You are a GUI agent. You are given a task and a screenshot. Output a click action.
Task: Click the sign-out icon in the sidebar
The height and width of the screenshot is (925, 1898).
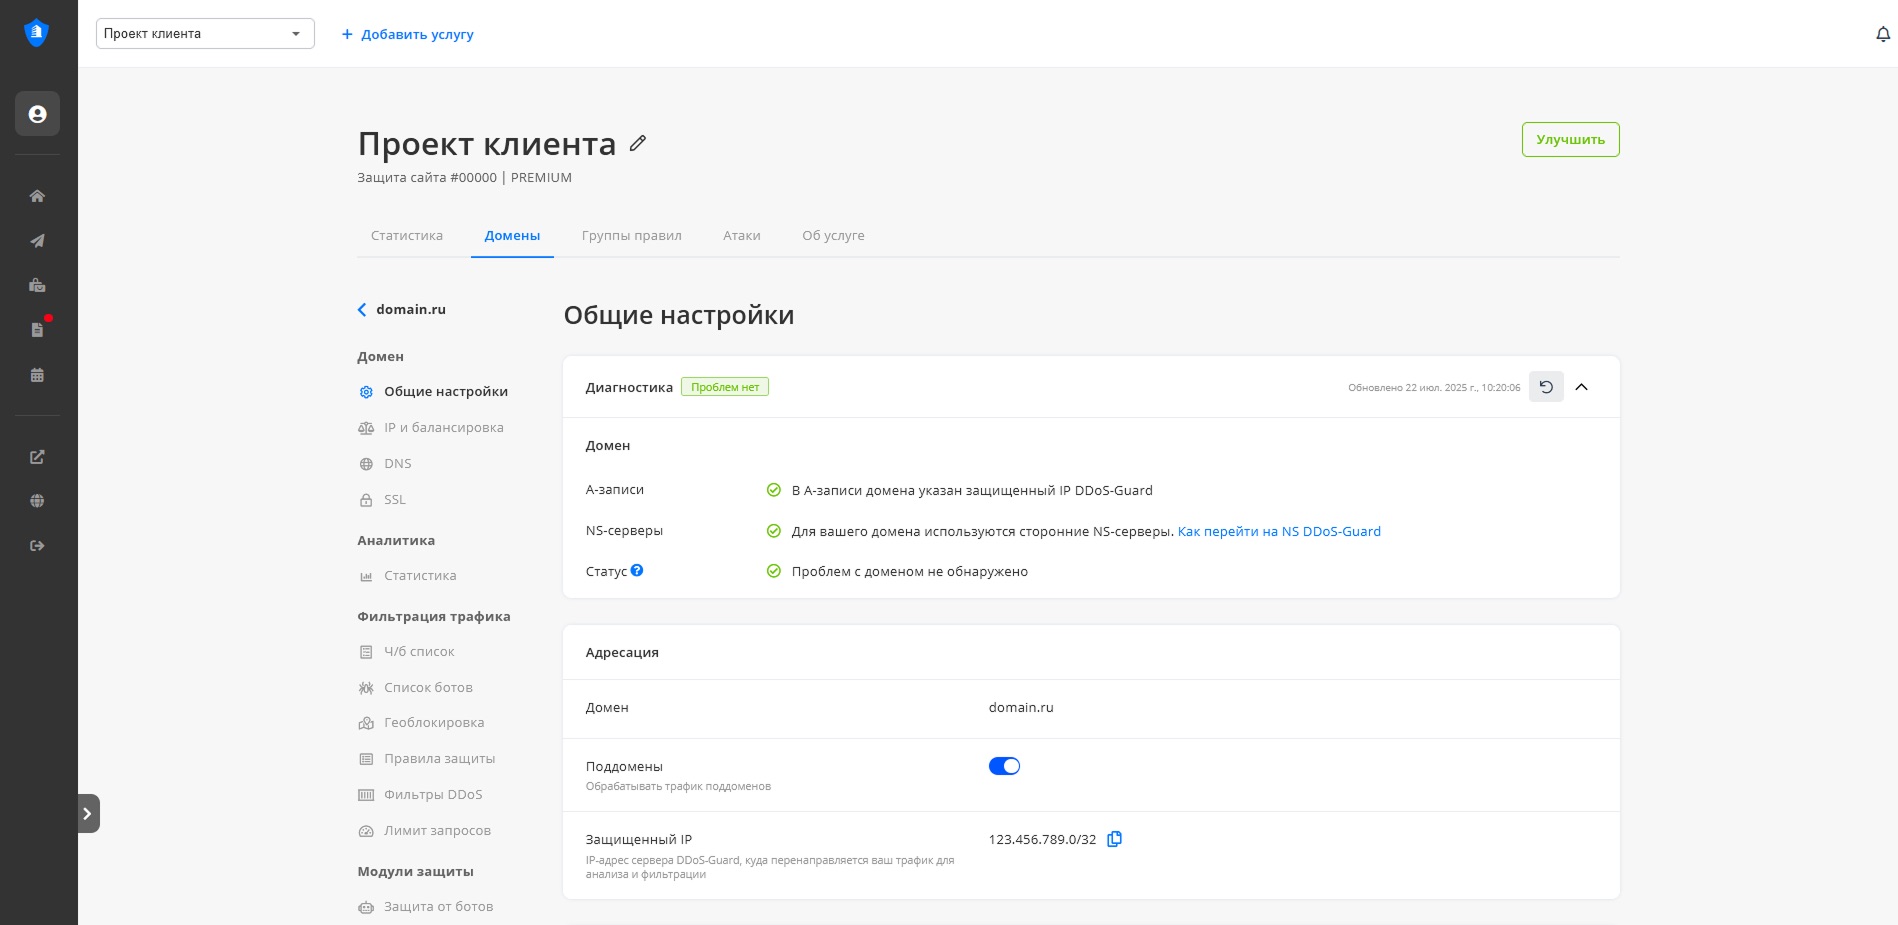(x=37, y=546)
